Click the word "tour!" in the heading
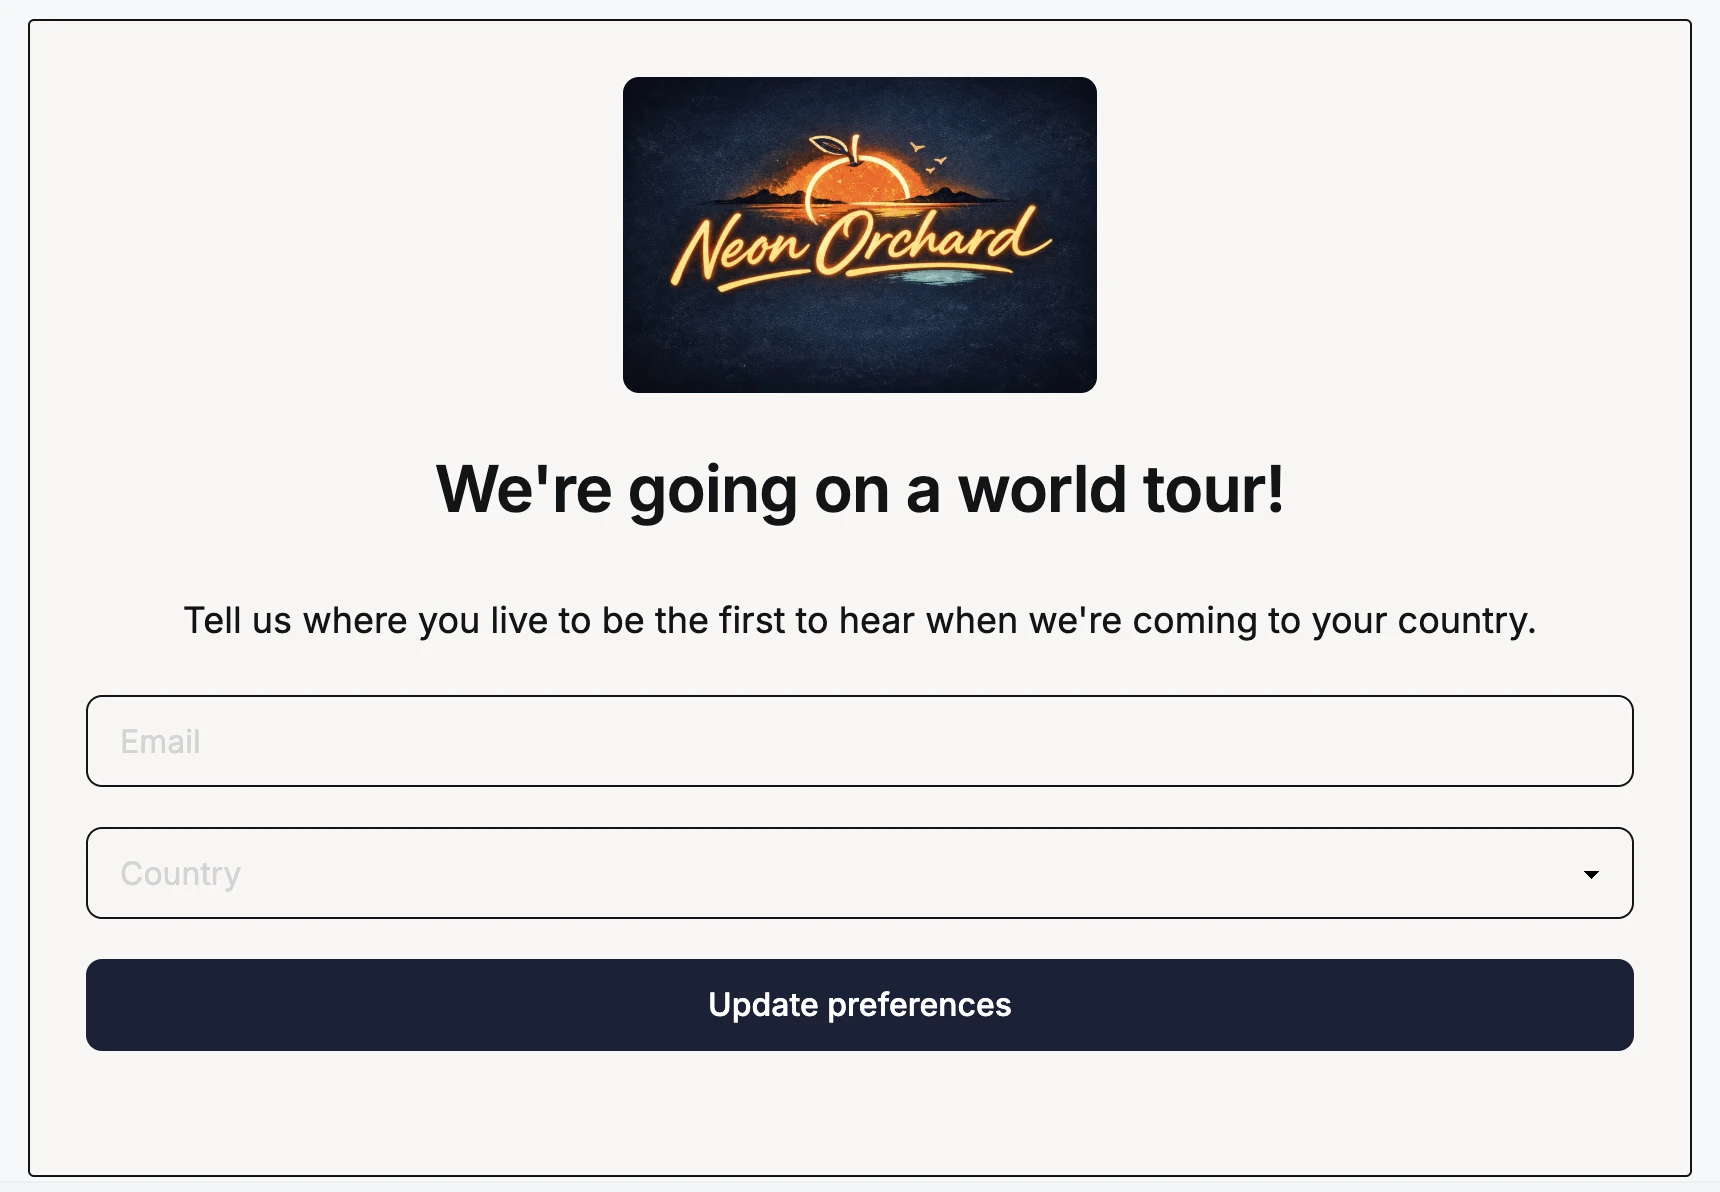Screen dimensions: 1720x1192 pyautogui.click(x=1213, y=490)
